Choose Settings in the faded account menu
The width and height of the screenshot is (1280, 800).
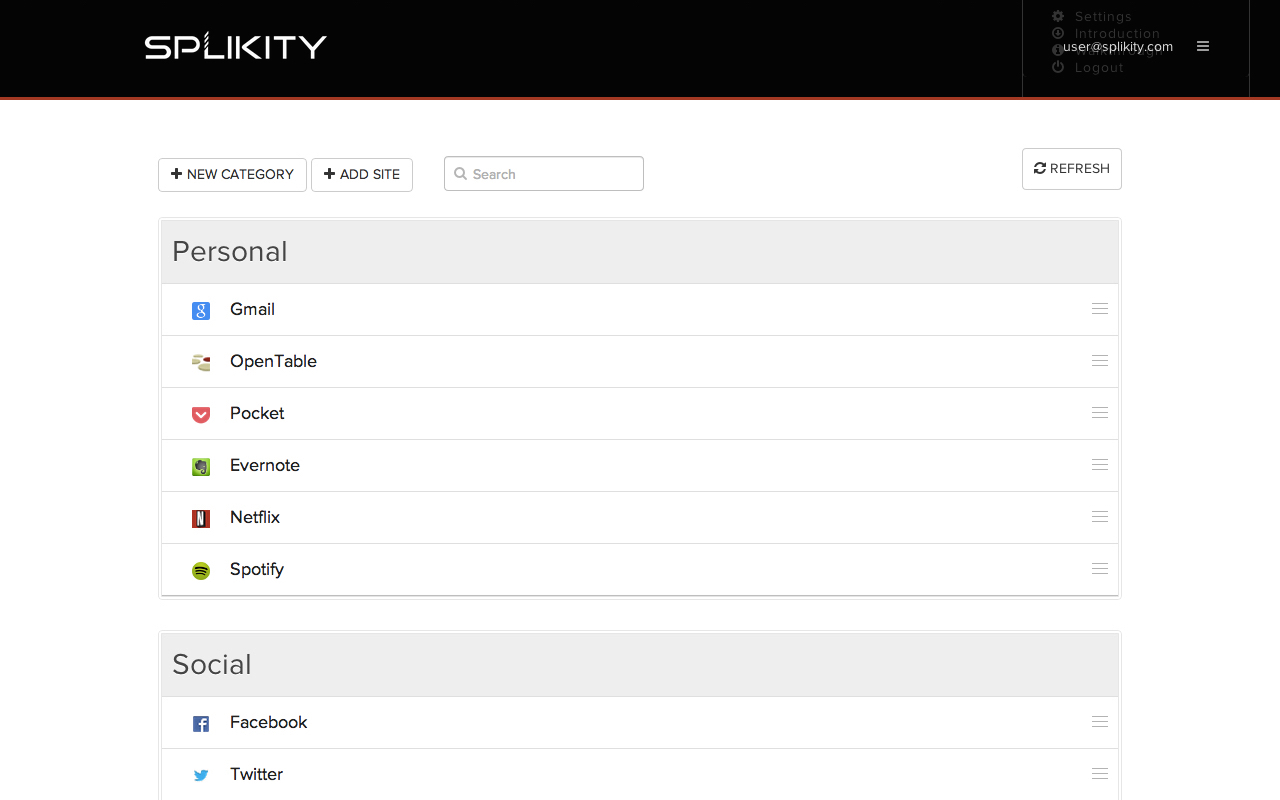[1103, 16]
